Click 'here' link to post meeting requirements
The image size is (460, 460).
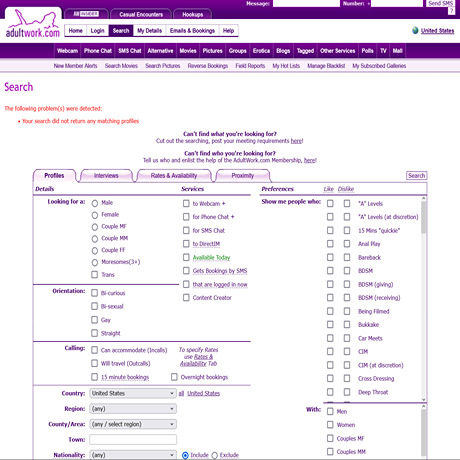point(296,141)
